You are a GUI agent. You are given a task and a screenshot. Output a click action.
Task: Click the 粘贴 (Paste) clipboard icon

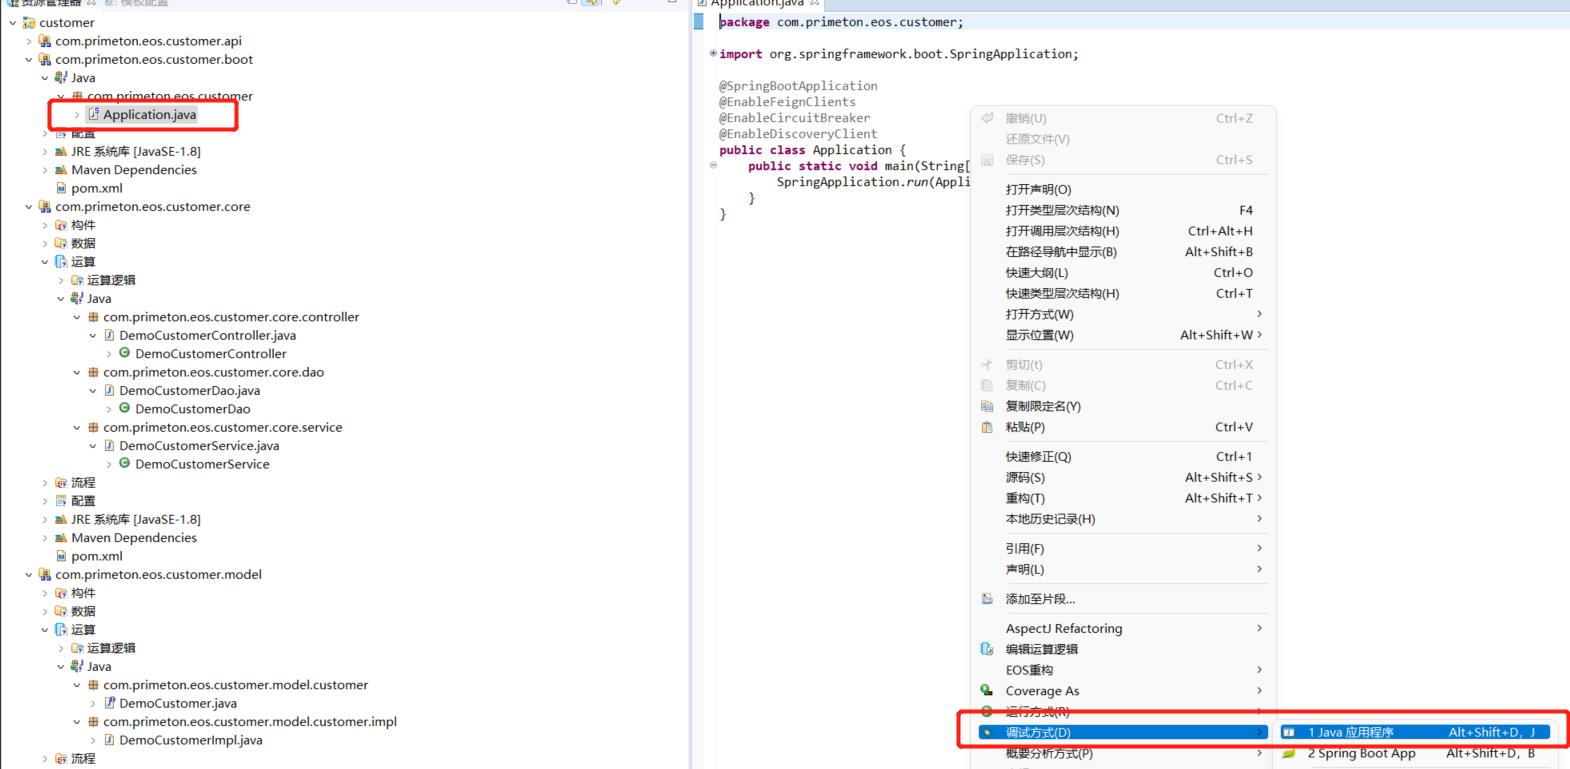pos(987,427)
